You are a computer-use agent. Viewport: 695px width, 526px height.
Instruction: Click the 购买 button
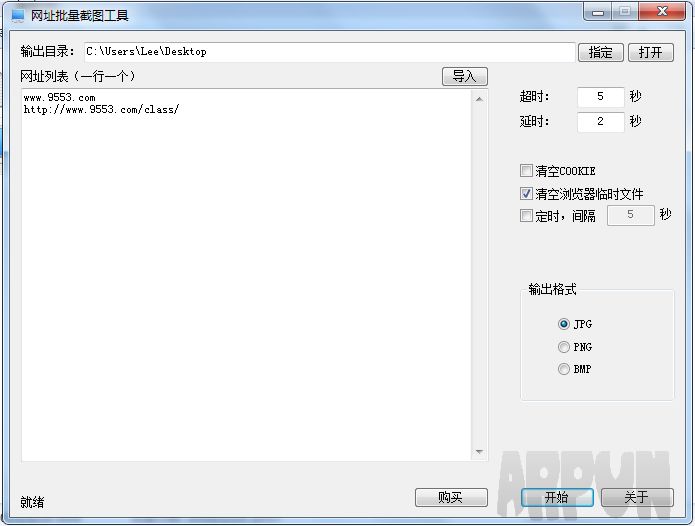tap(451, 498)
